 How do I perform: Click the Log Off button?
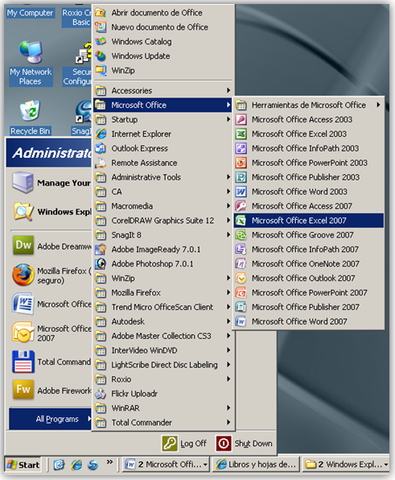[184, 444]
